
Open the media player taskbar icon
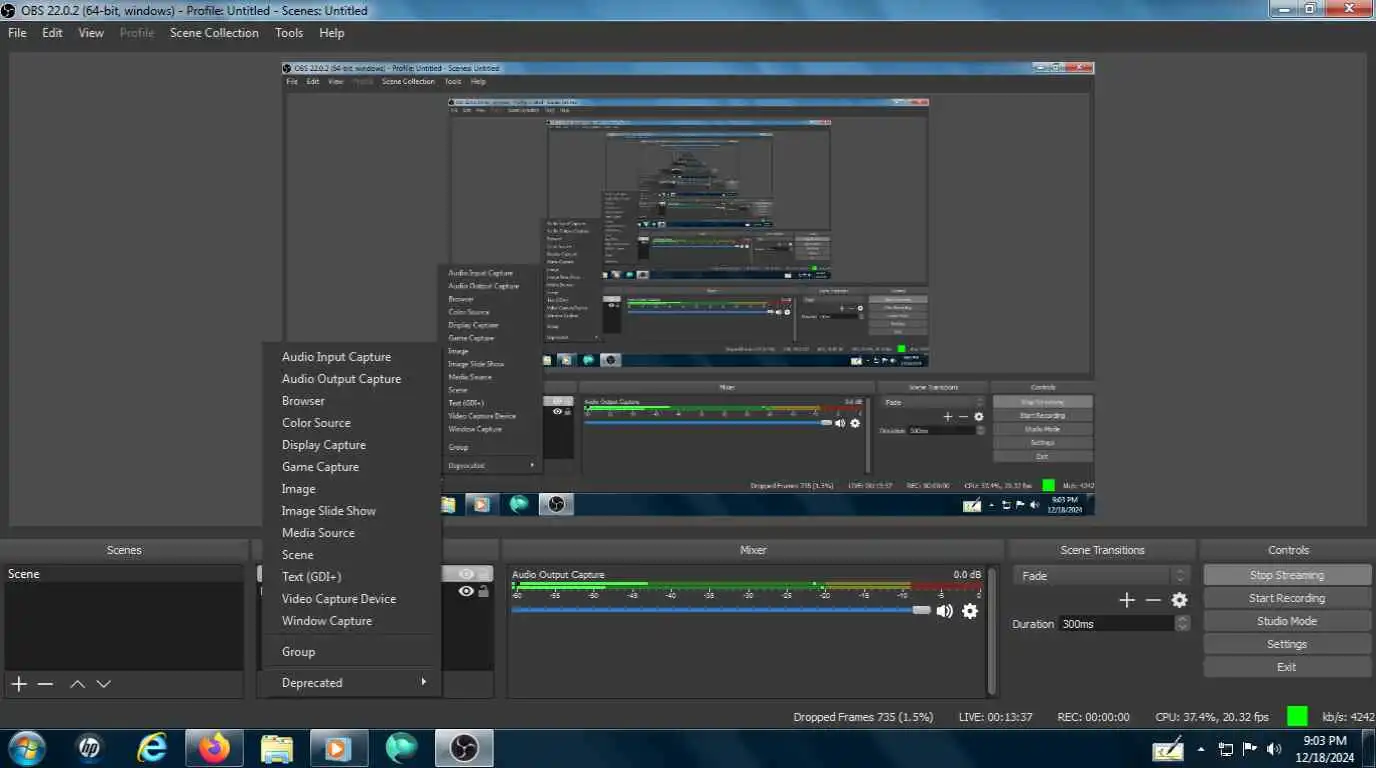tap(339, 748)
